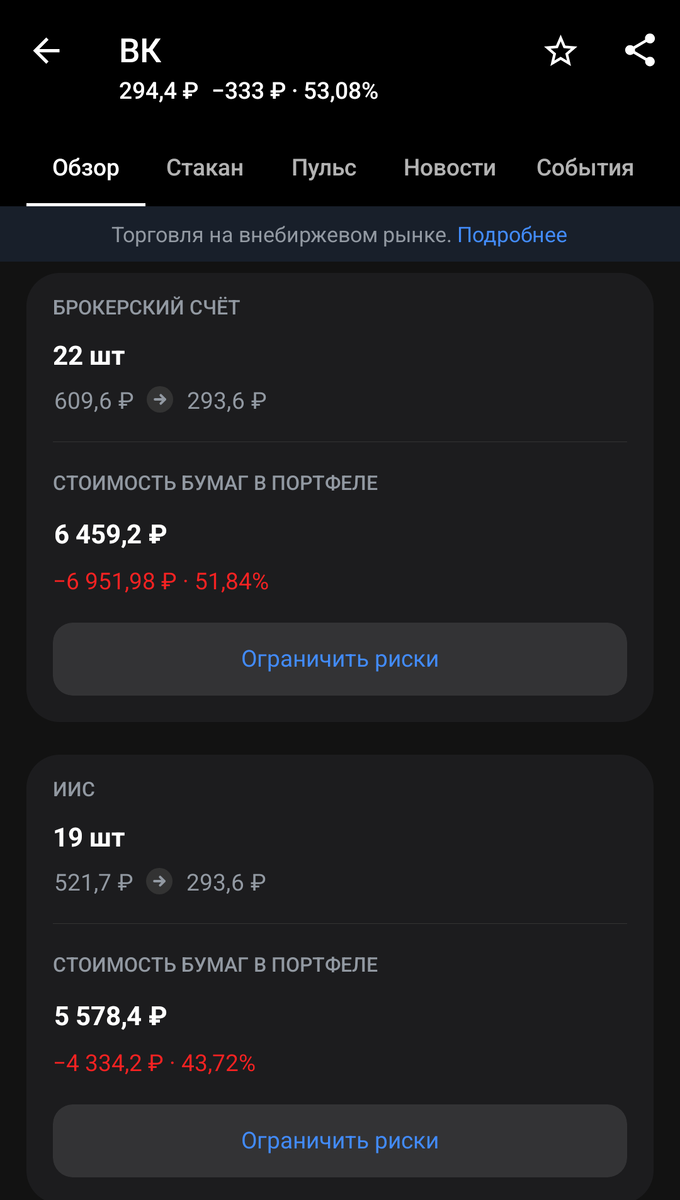The height and width of the screenshot is (1200, 680).
Task: Select the Новости tab
Action: (x=449, y=168)
